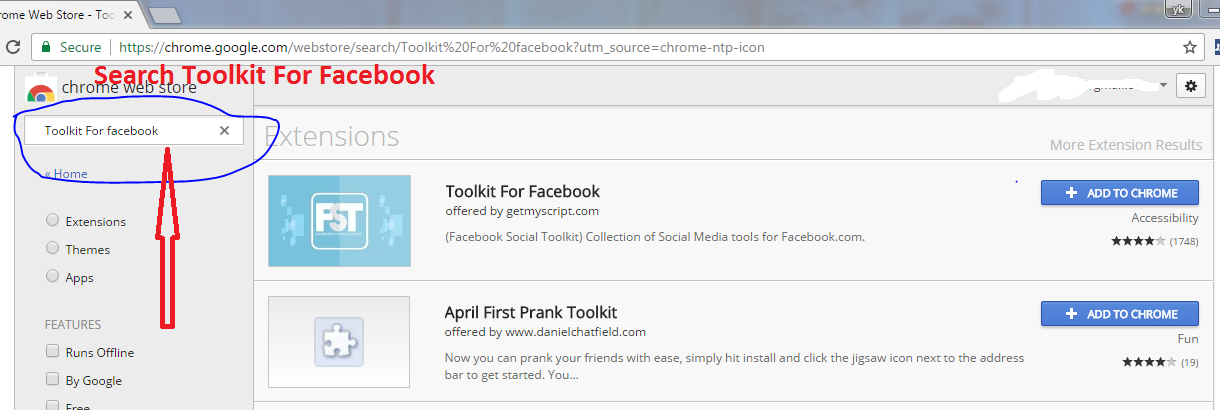
Task: Go back via the Home link
Action: tap(66, 174)
